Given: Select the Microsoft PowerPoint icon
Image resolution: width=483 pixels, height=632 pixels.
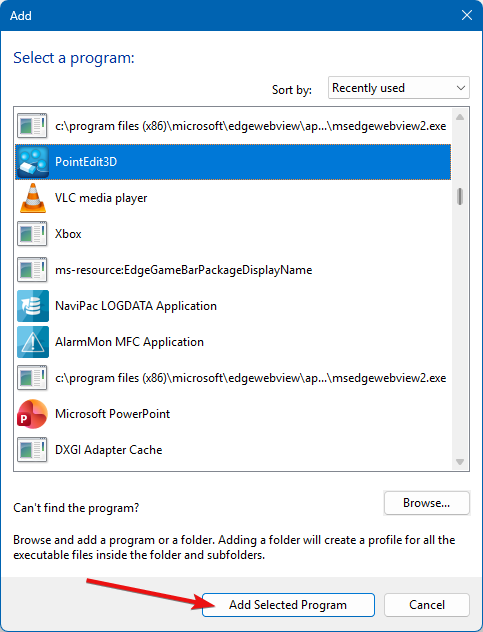Looking at the screenshot, I should point(32,414).
